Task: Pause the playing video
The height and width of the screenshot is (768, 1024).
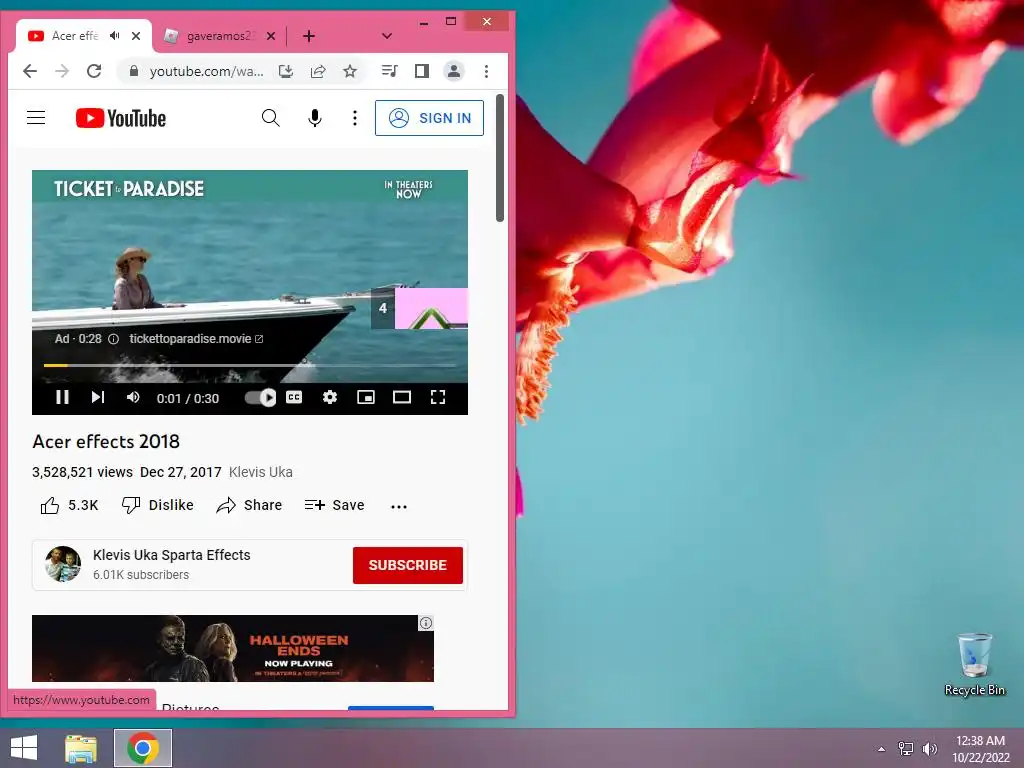Action: 62,397
